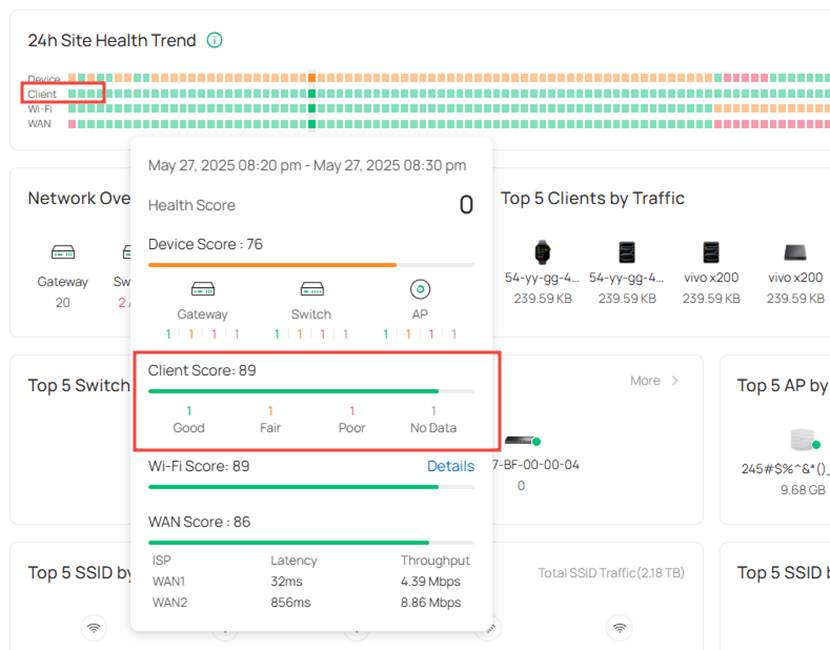Click the AP thumbnail icon under Top 5 AP
830x650 pixels.
[x=800, y=440]
